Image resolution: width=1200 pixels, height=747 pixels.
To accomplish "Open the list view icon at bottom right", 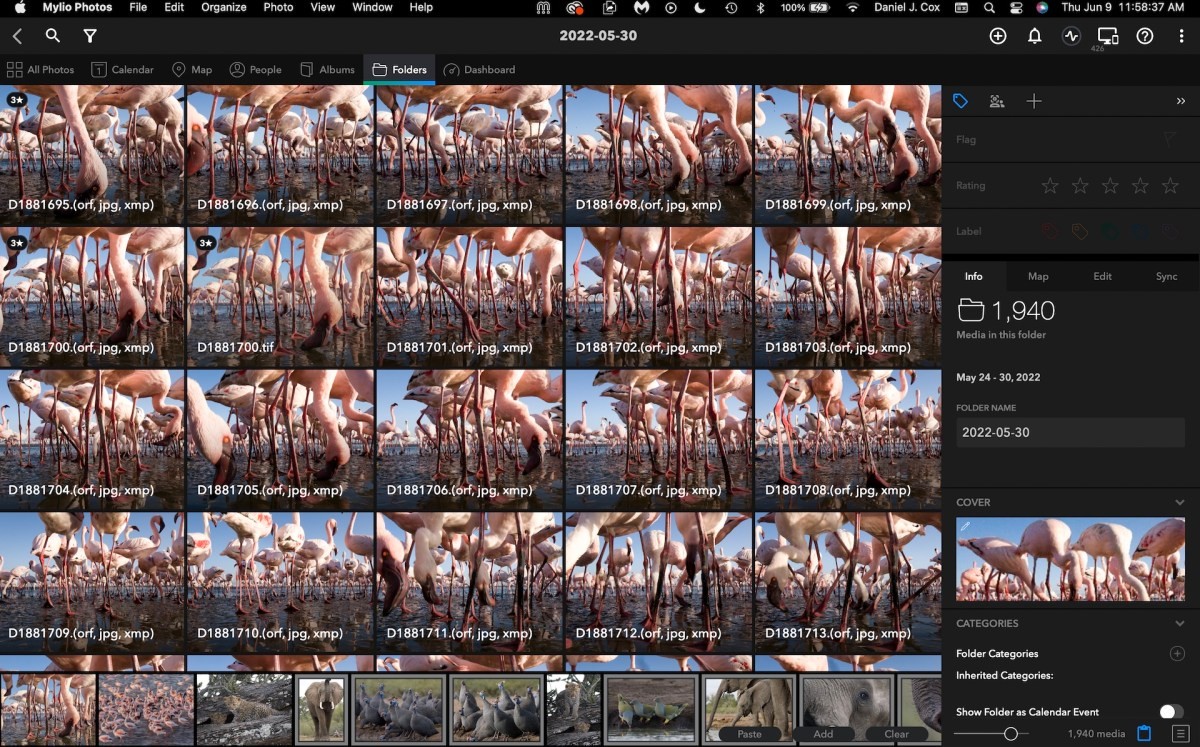I will 1180,734.
